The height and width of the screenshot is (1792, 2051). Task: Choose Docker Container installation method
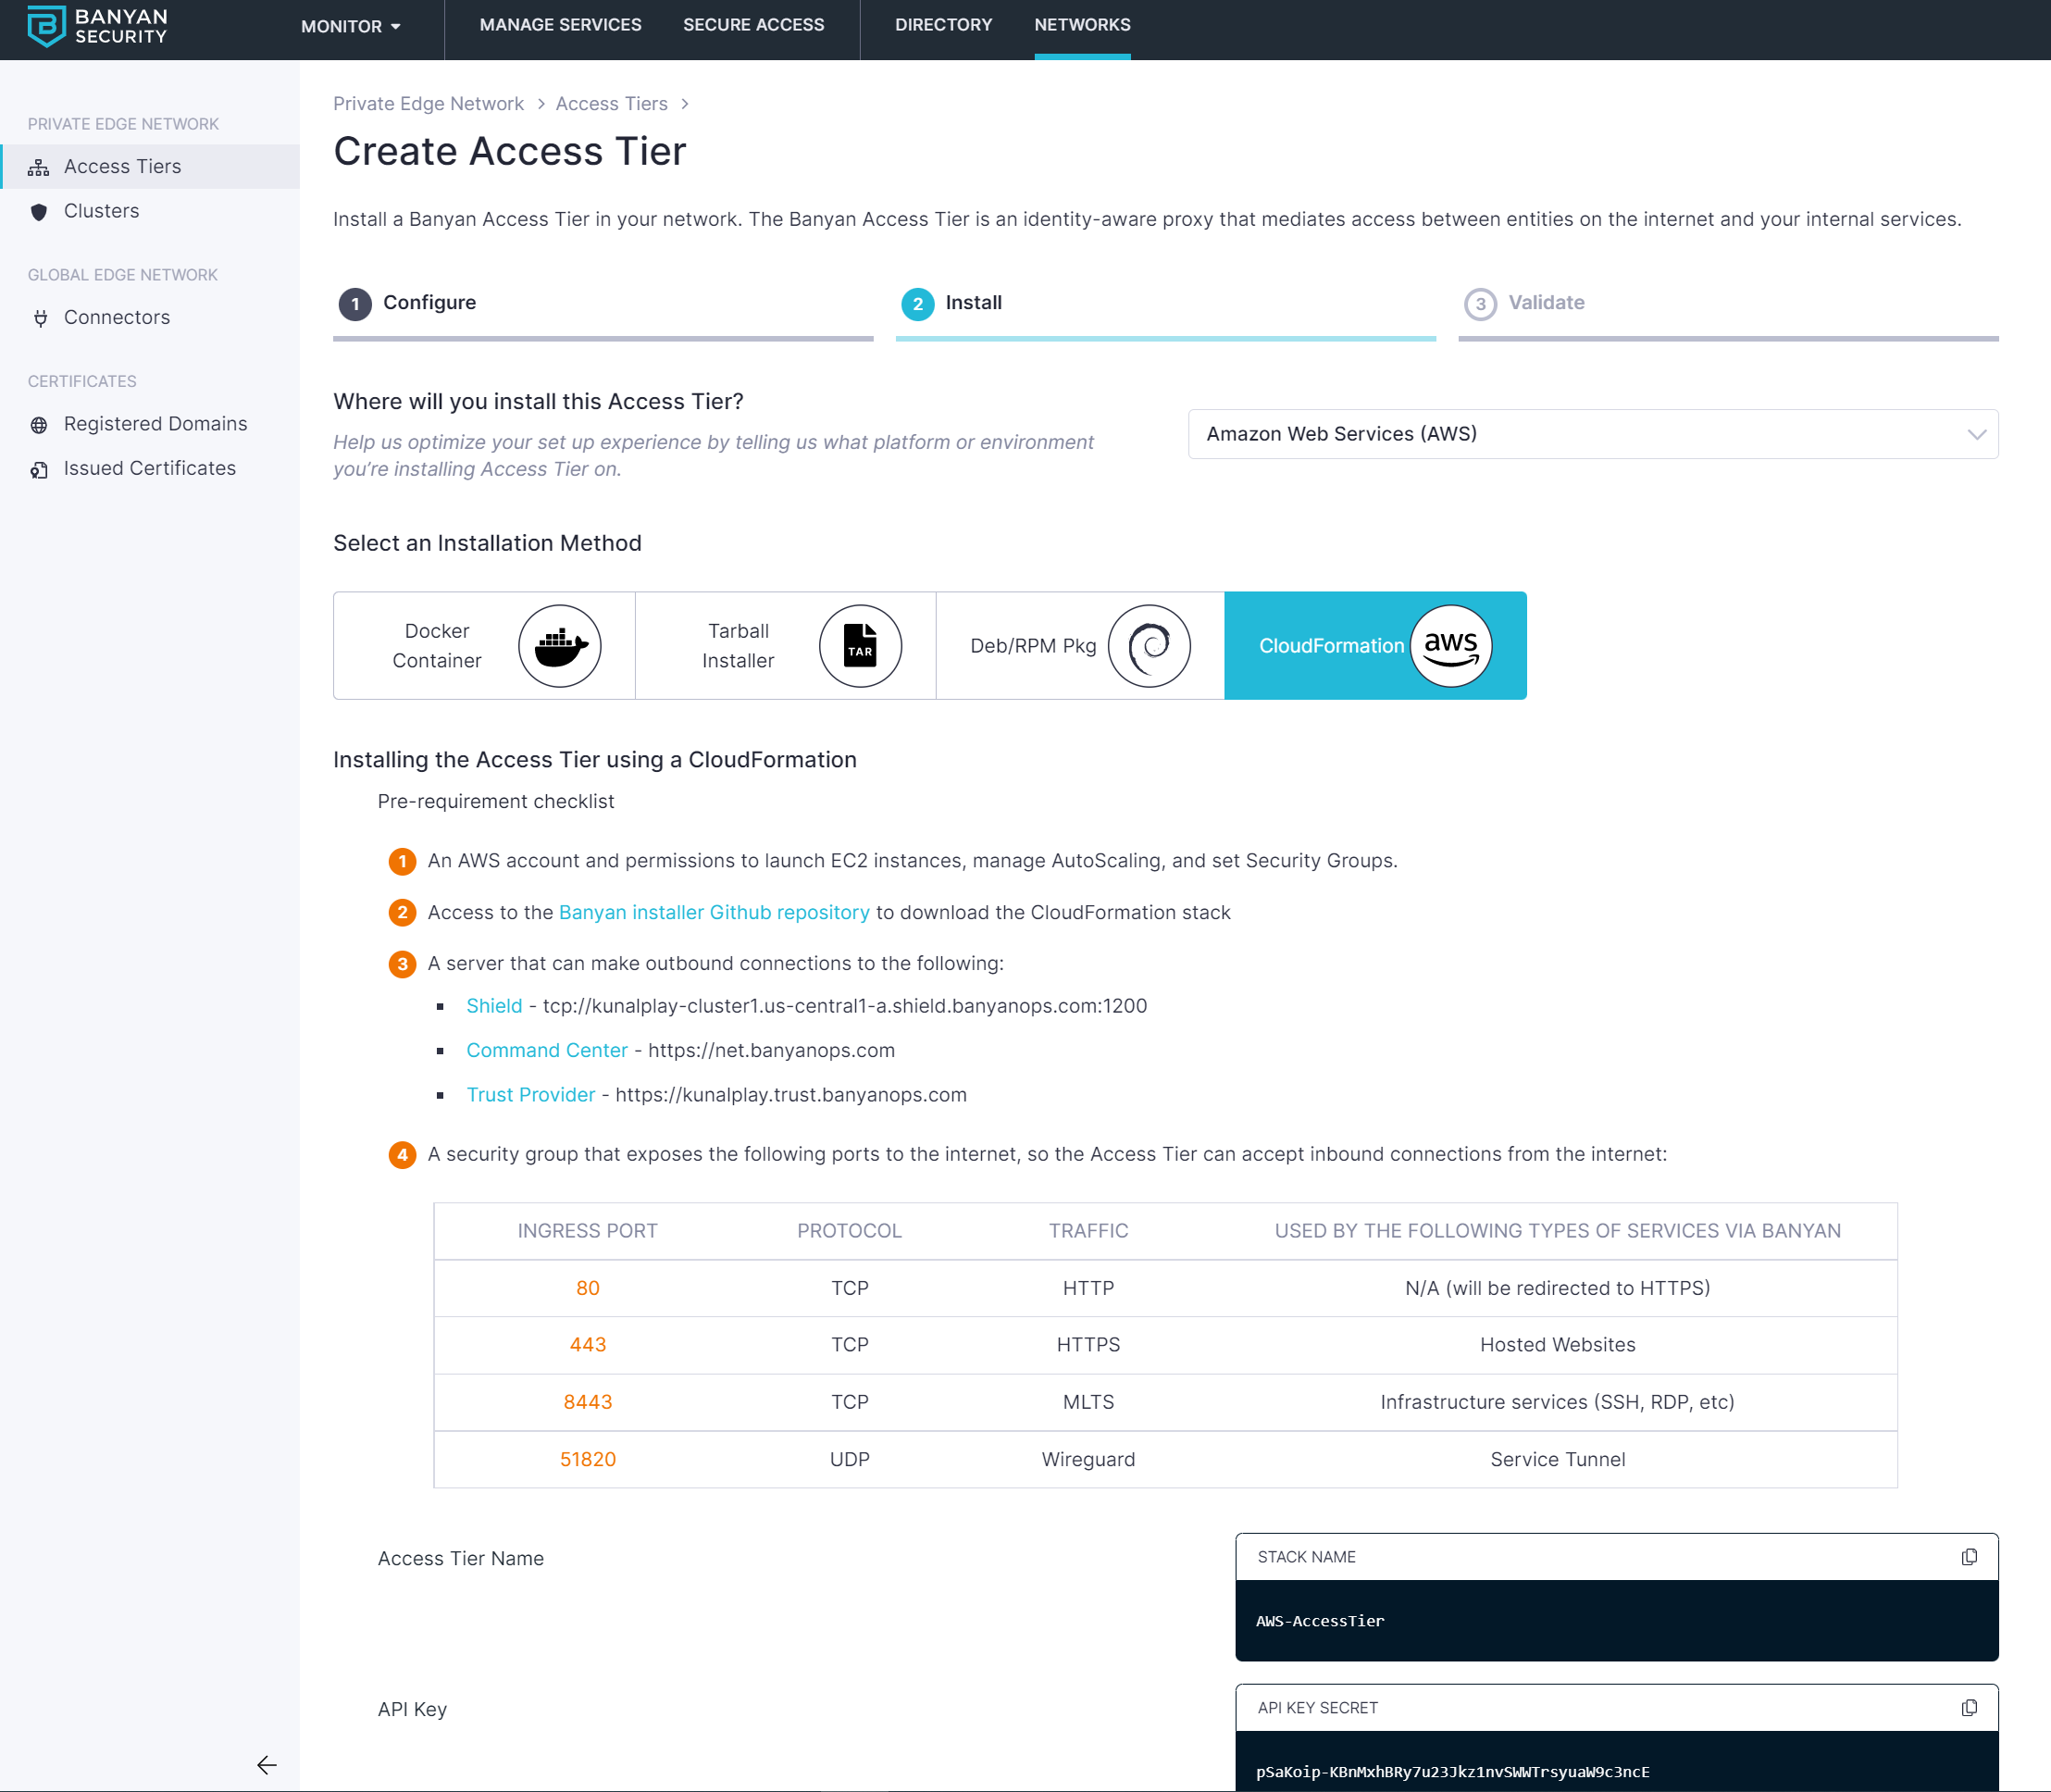point(484,646)
